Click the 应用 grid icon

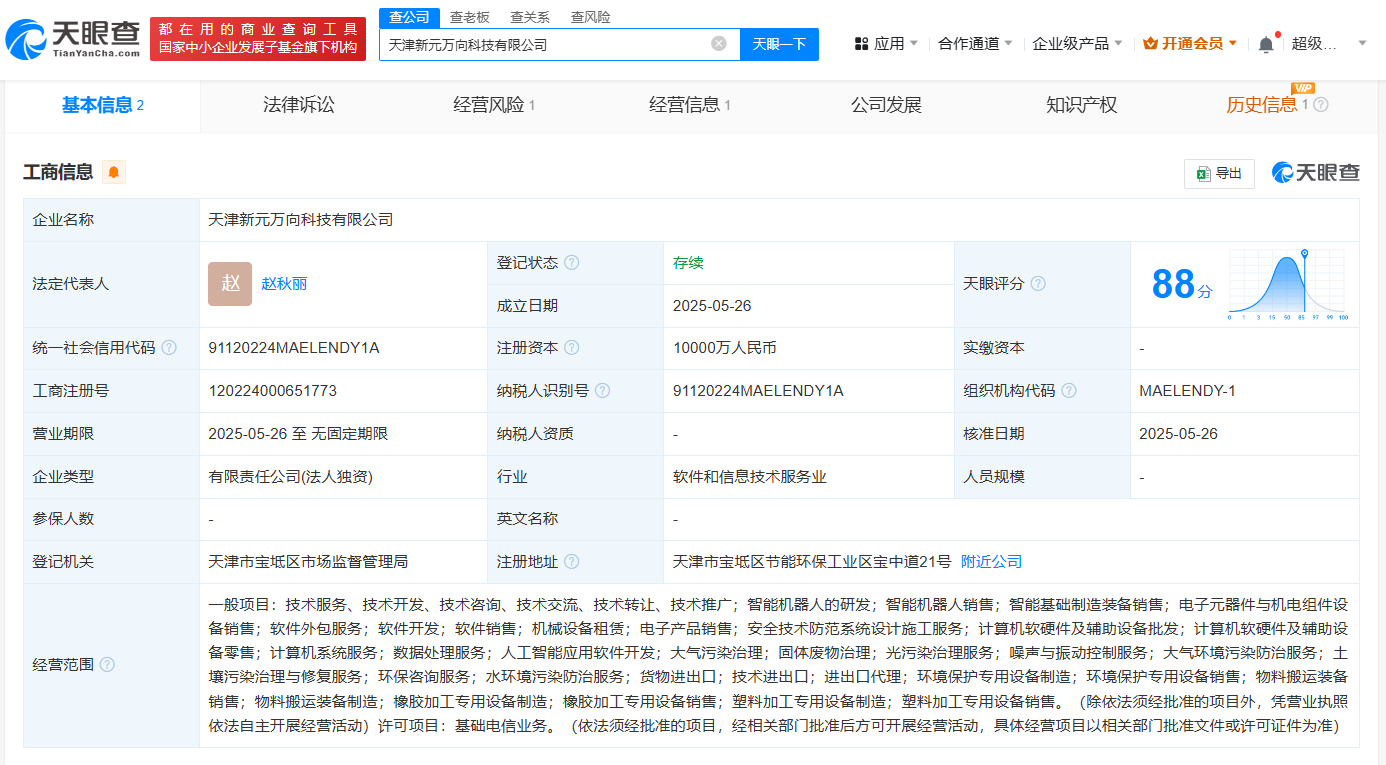point(861,44)
